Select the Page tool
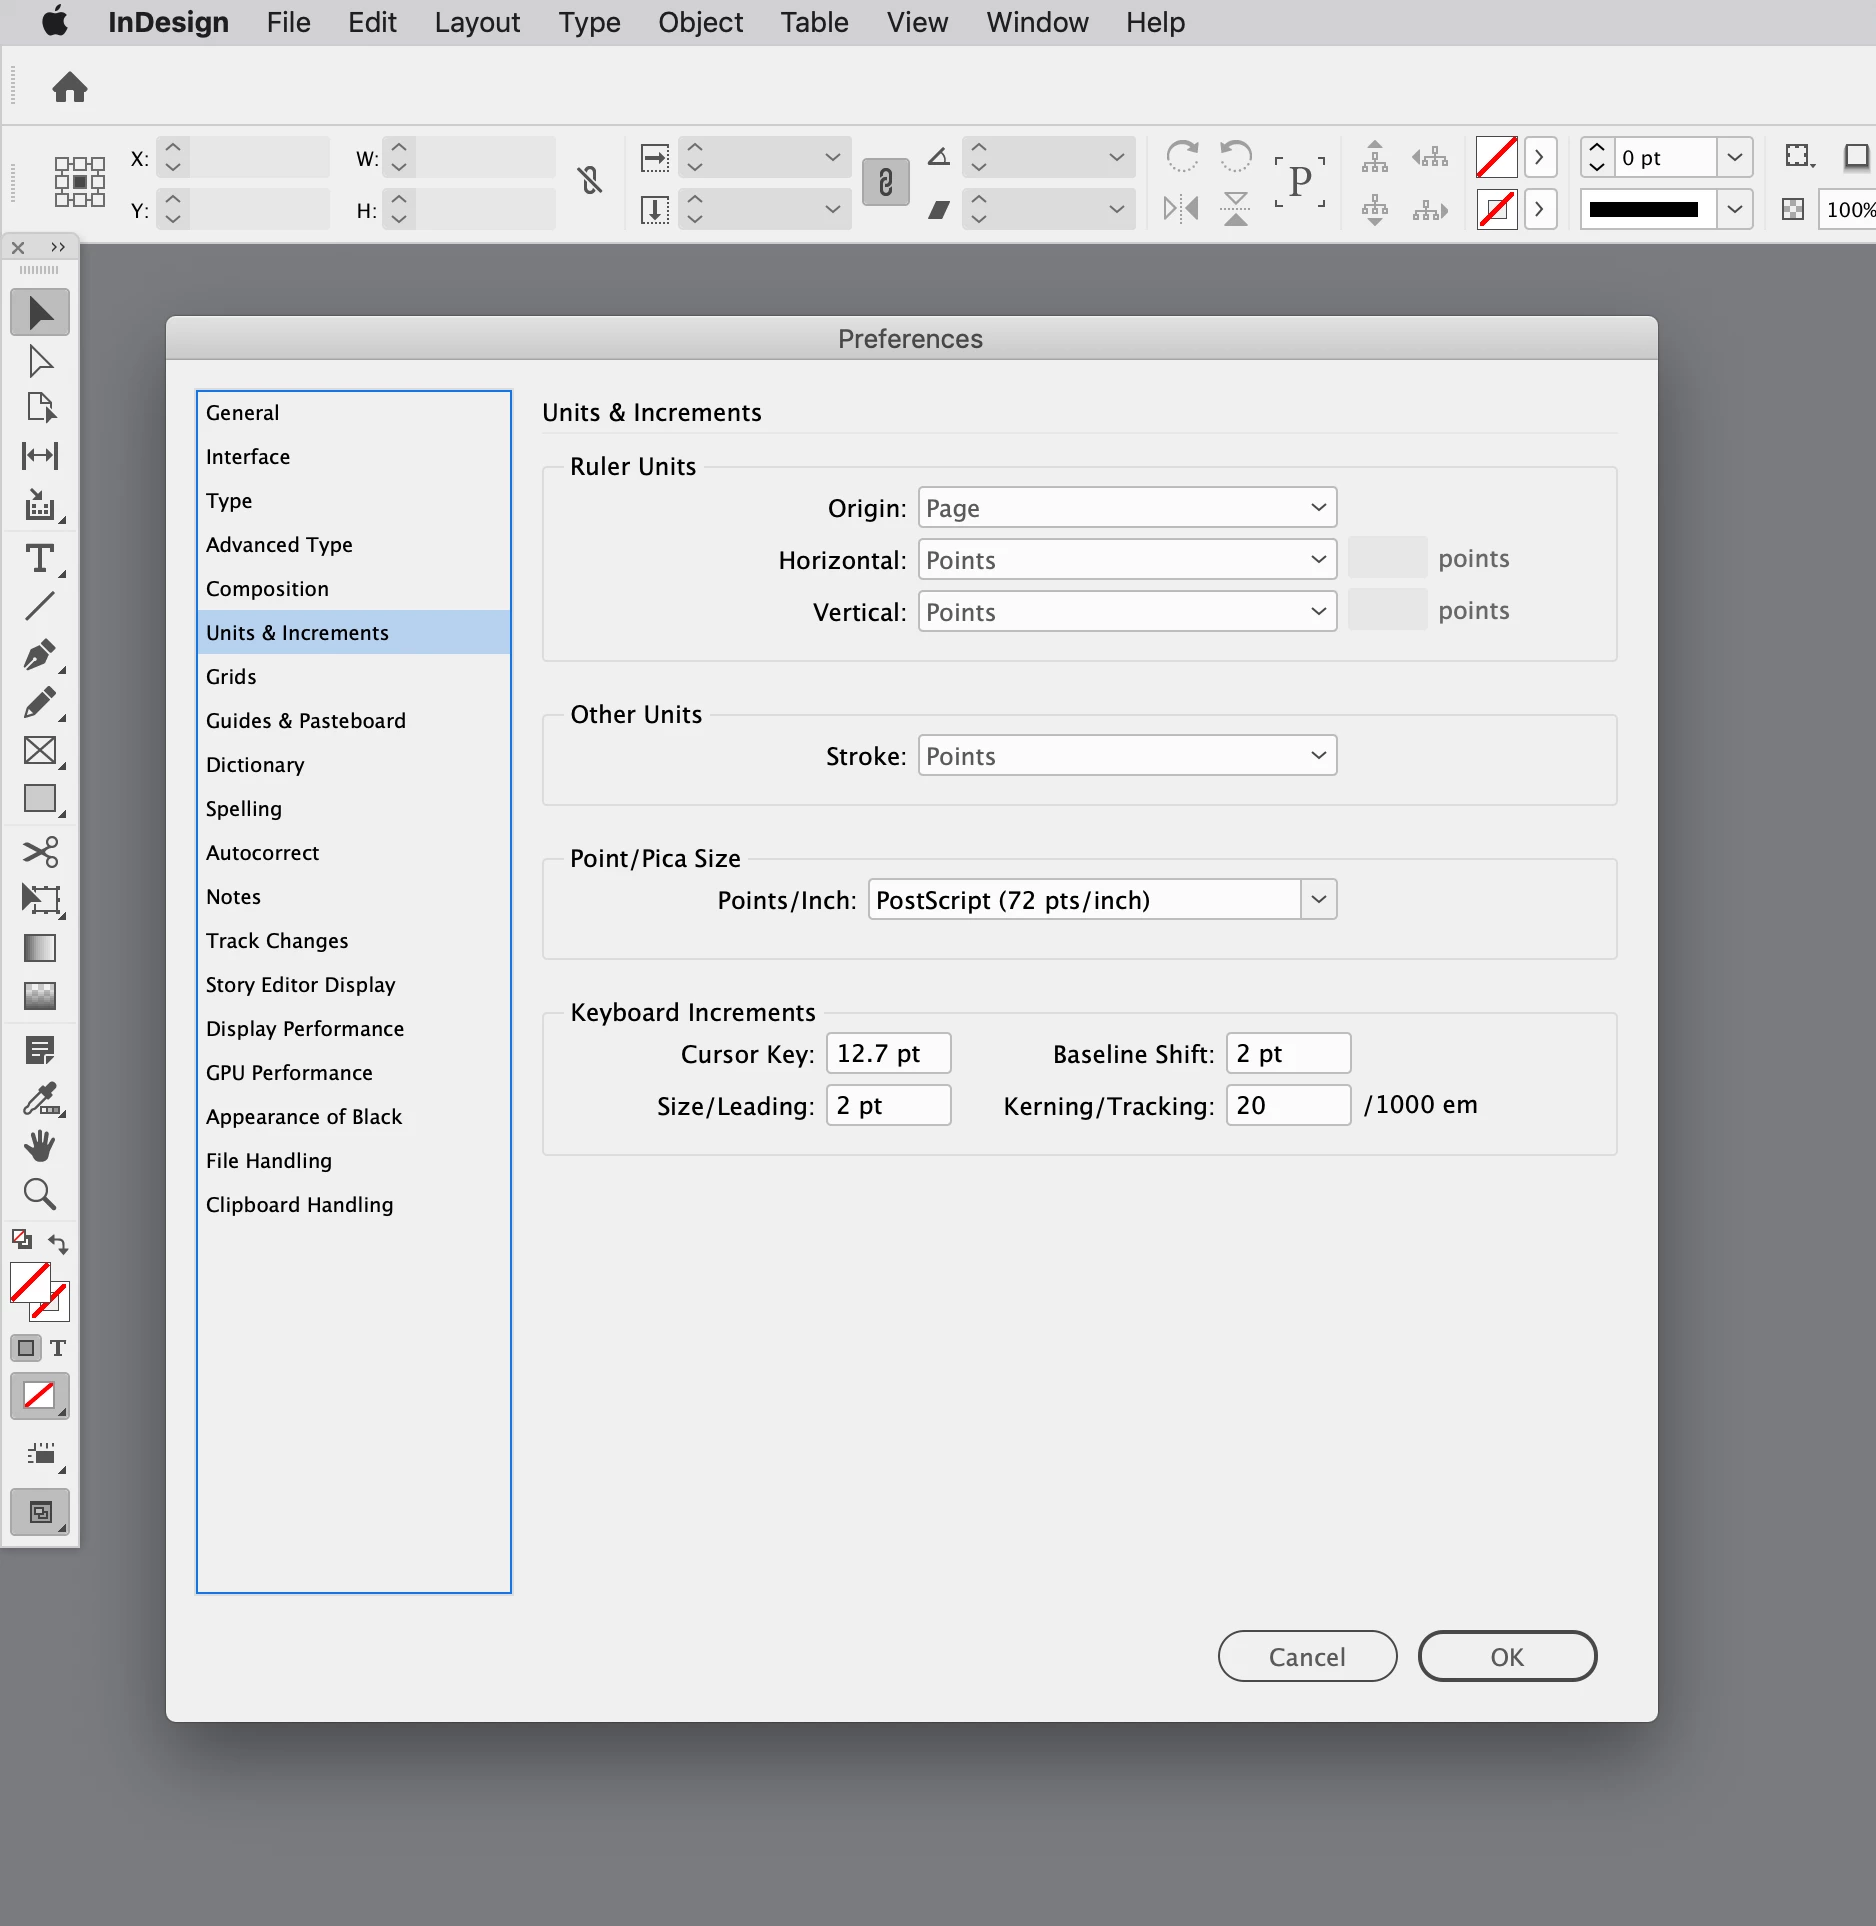 [40, 408]
